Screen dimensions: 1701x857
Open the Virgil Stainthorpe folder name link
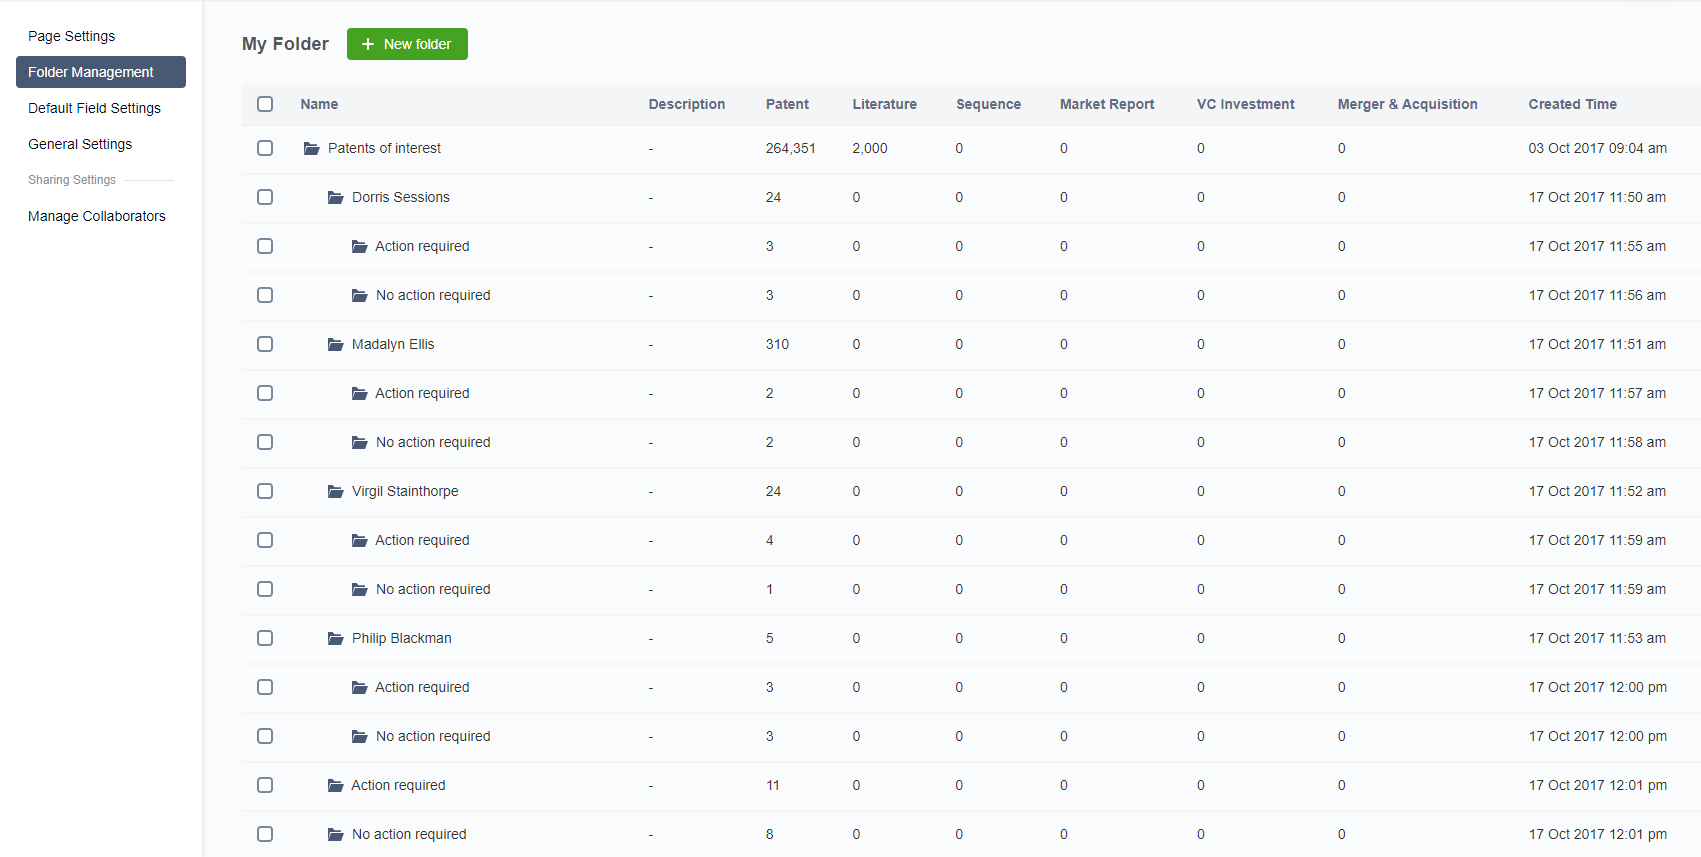pos(405,491)
